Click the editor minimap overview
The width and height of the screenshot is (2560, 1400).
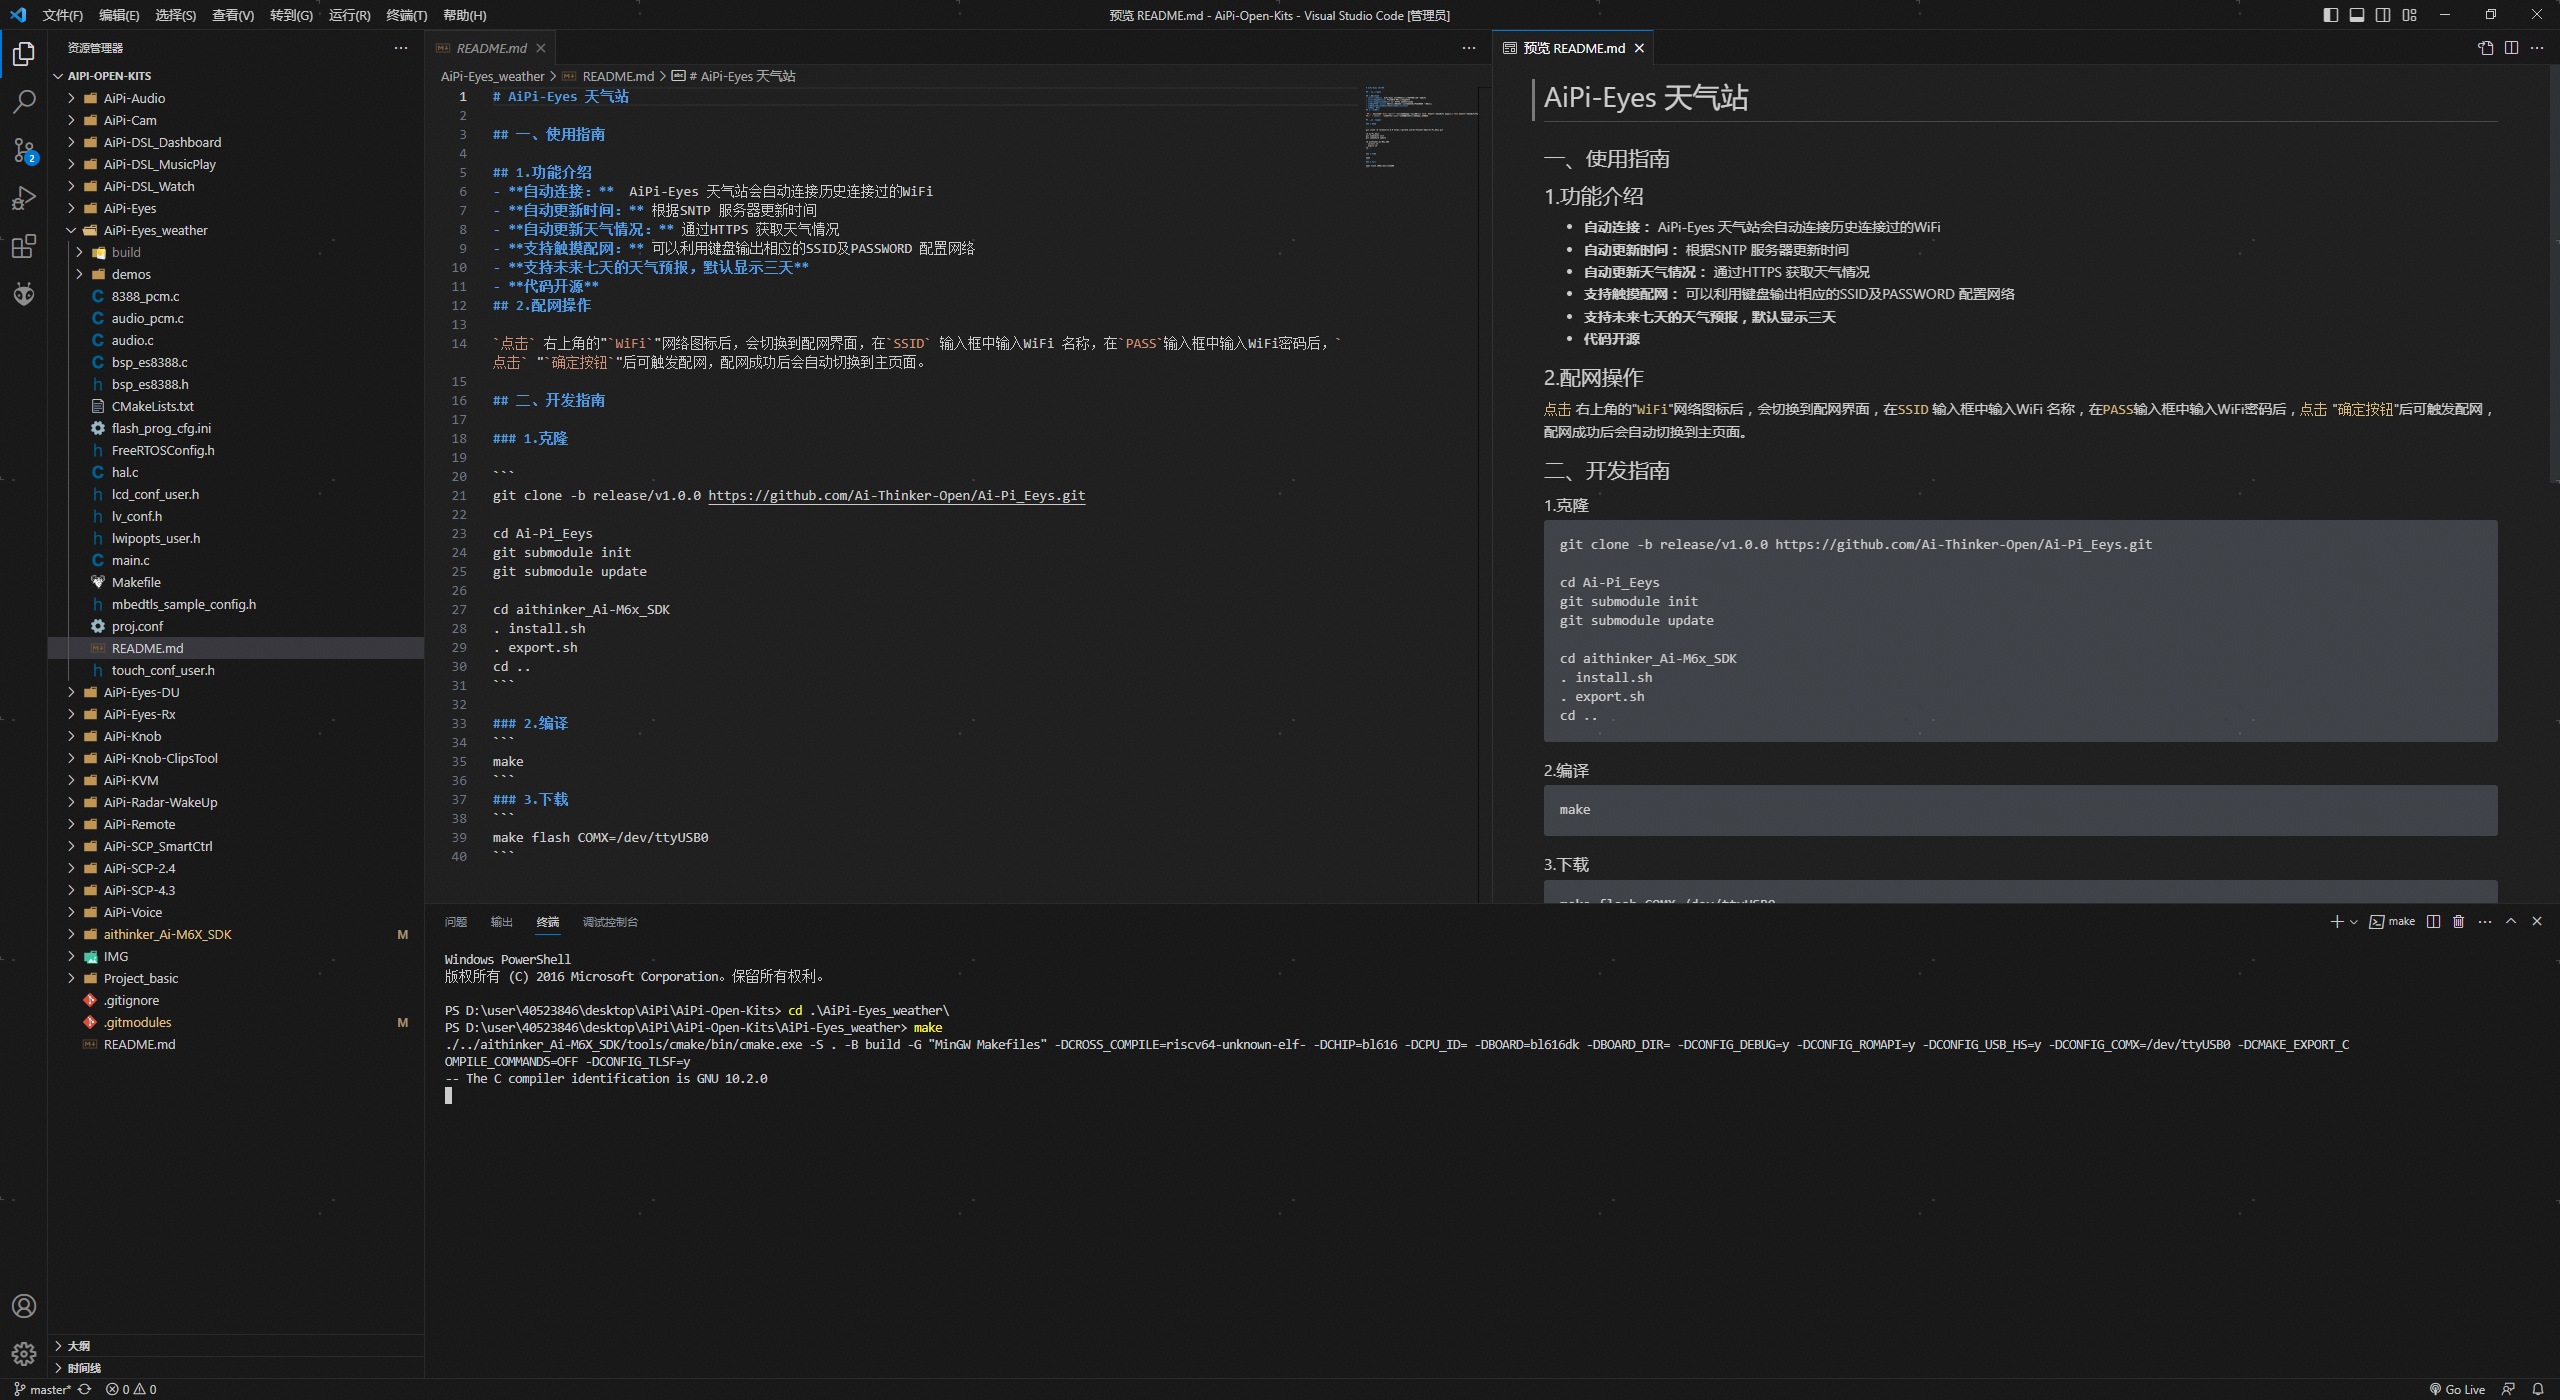click(1420, 125)
